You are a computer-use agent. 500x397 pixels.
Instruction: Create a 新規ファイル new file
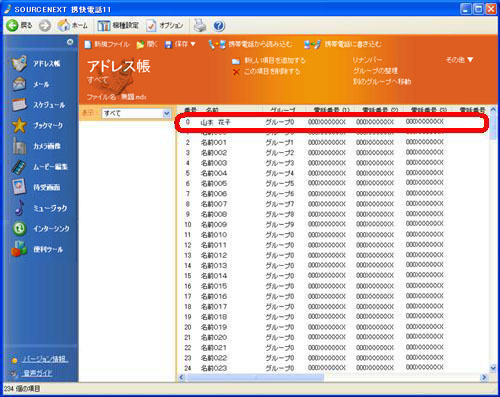pyautogui.click(x=107, y=44)
